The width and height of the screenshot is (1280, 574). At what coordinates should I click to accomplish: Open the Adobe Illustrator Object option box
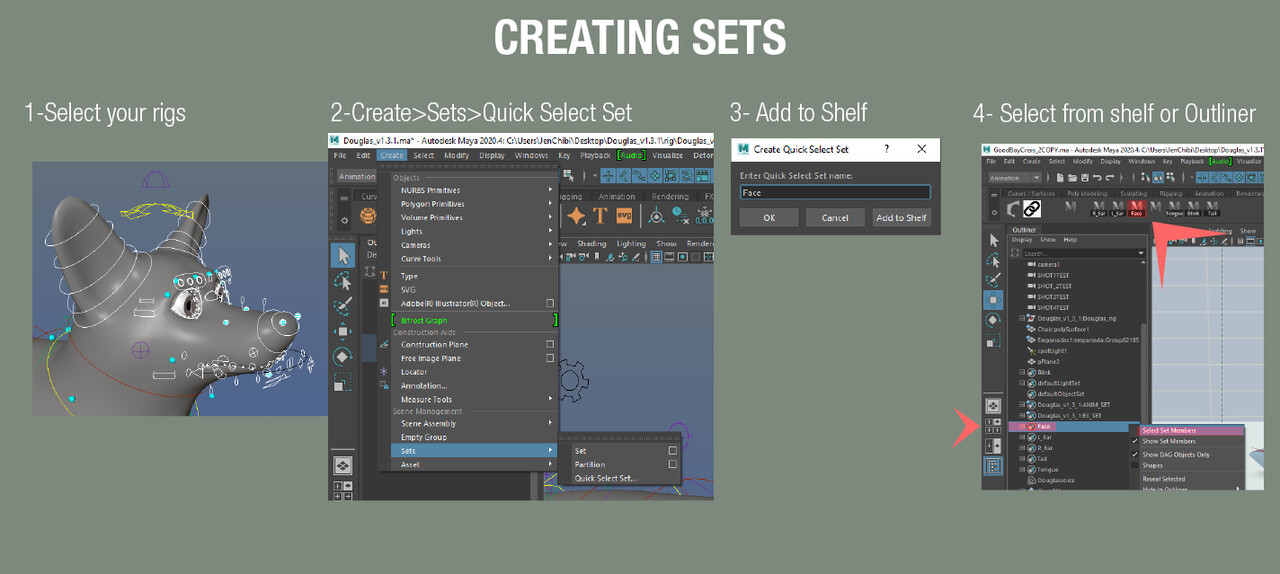(x=550, y=303)
